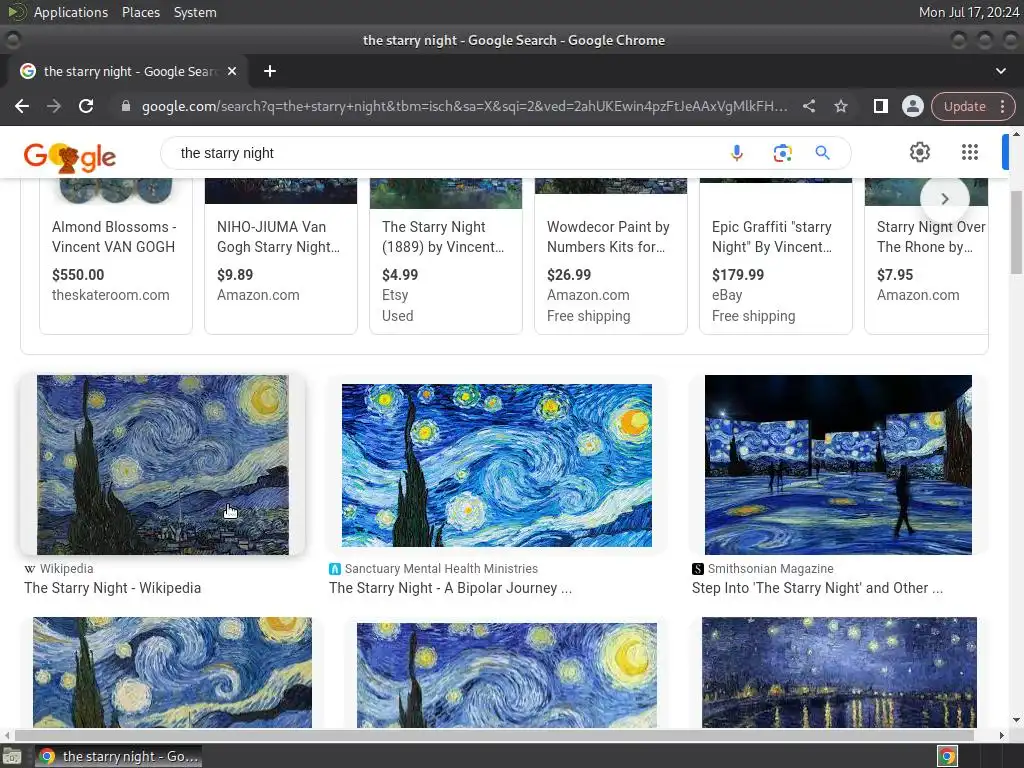Click 'Step Into The Starry Night and Other' caption
The height and width of the screenshot is (768, 1024).
coord(817,588)
